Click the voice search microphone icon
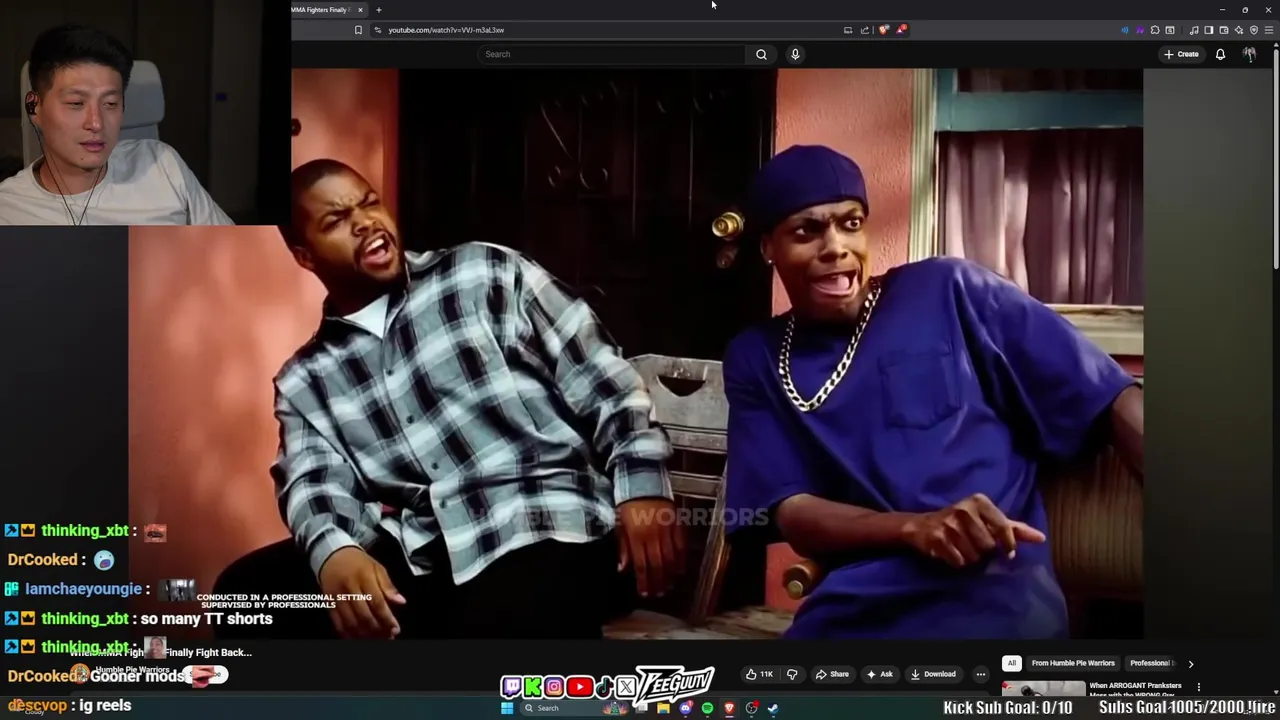Screen dimensions: 1280x720 pos(795,54)
